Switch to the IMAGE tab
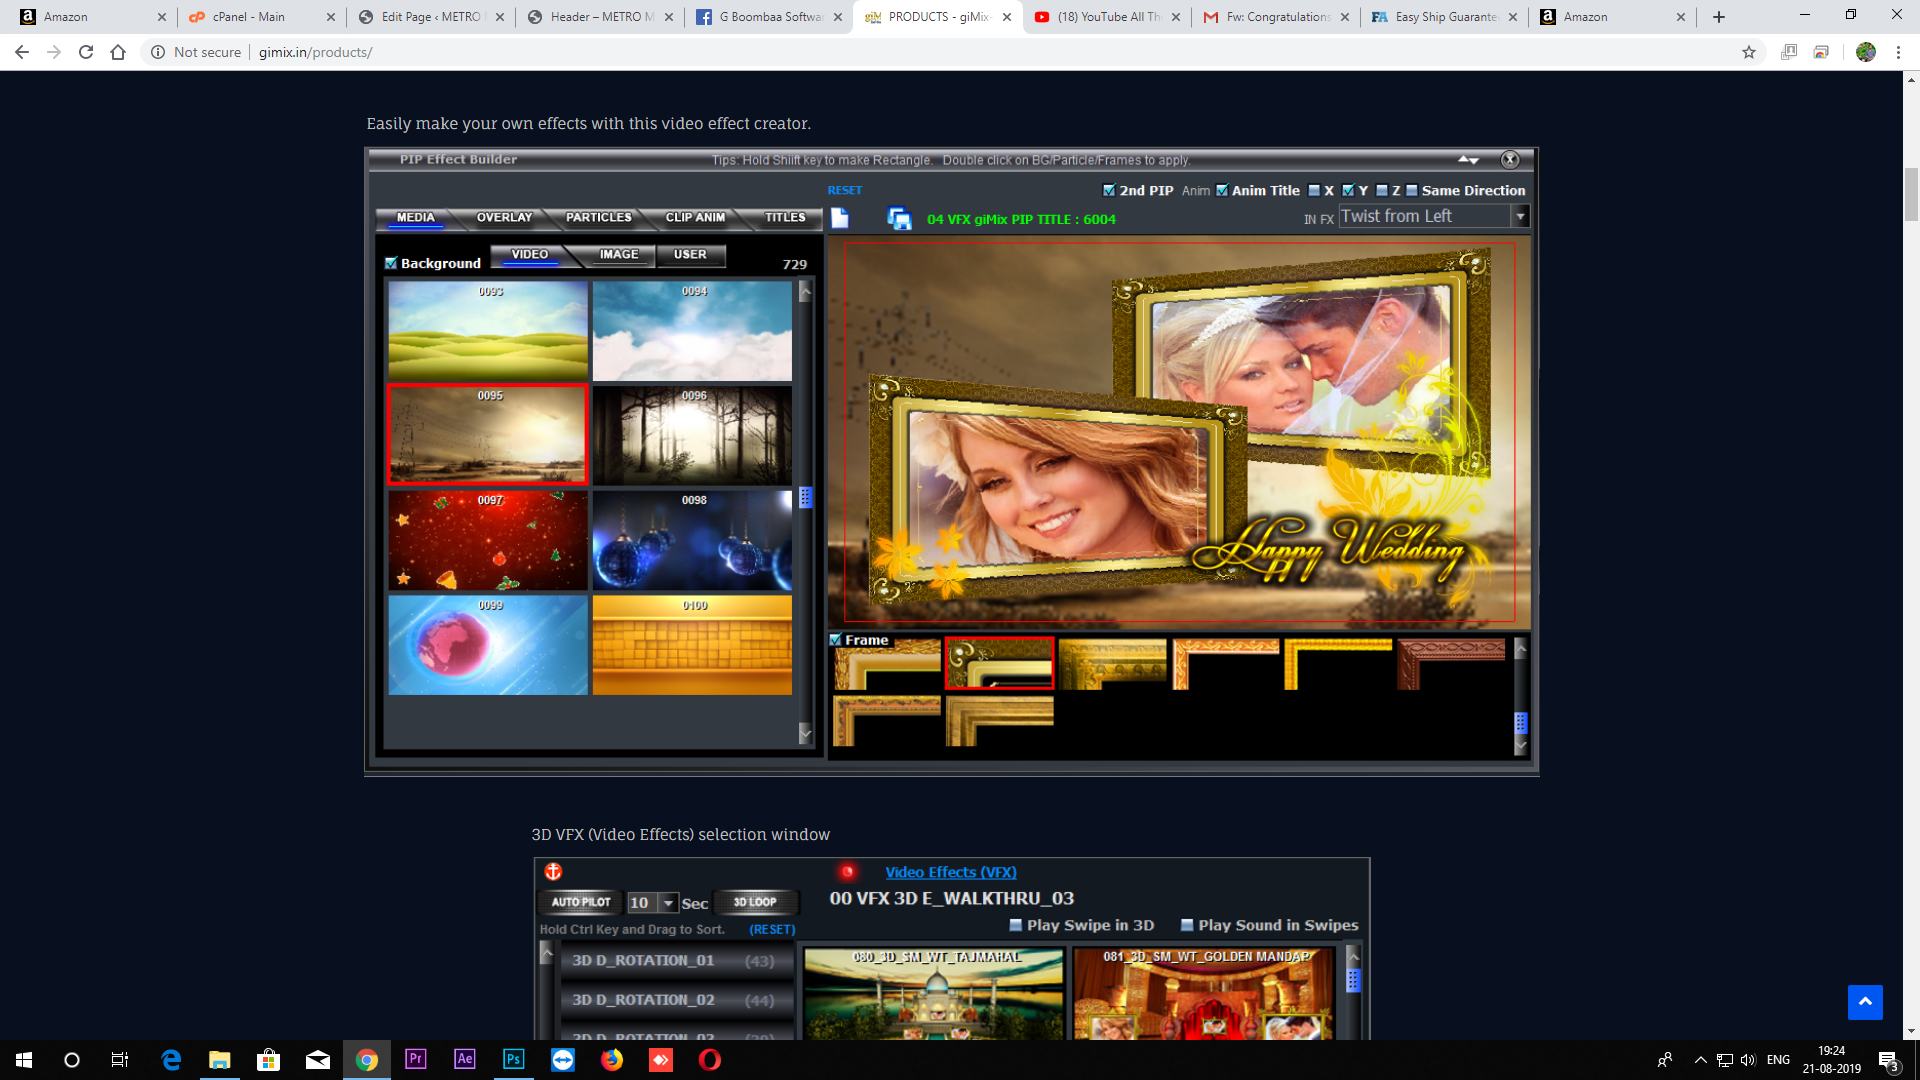1920x1080 pixels. [x=617, y=255]
